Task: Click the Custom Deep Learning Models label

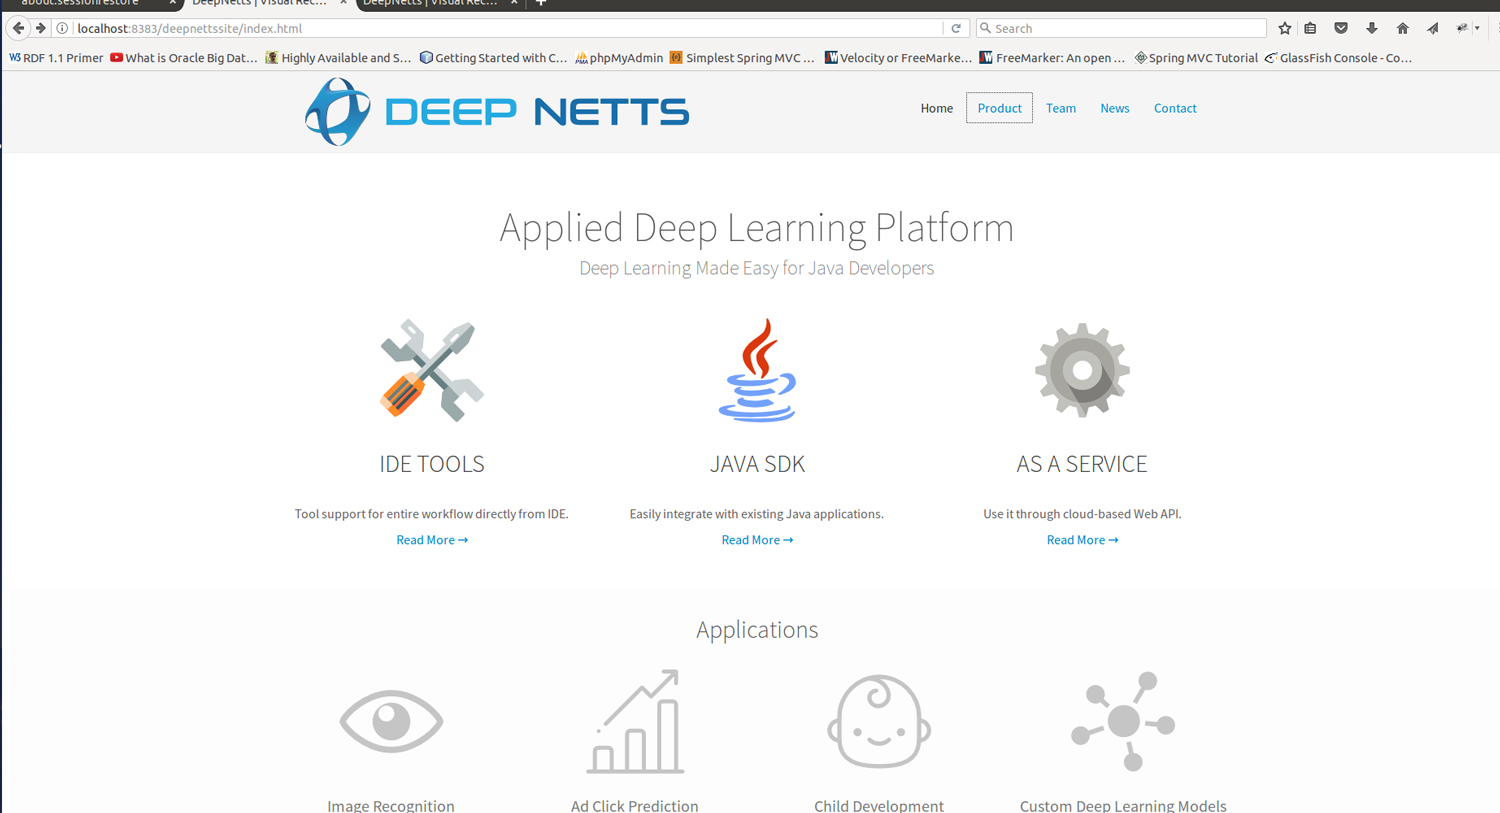Action: (x=1123, y=805)
